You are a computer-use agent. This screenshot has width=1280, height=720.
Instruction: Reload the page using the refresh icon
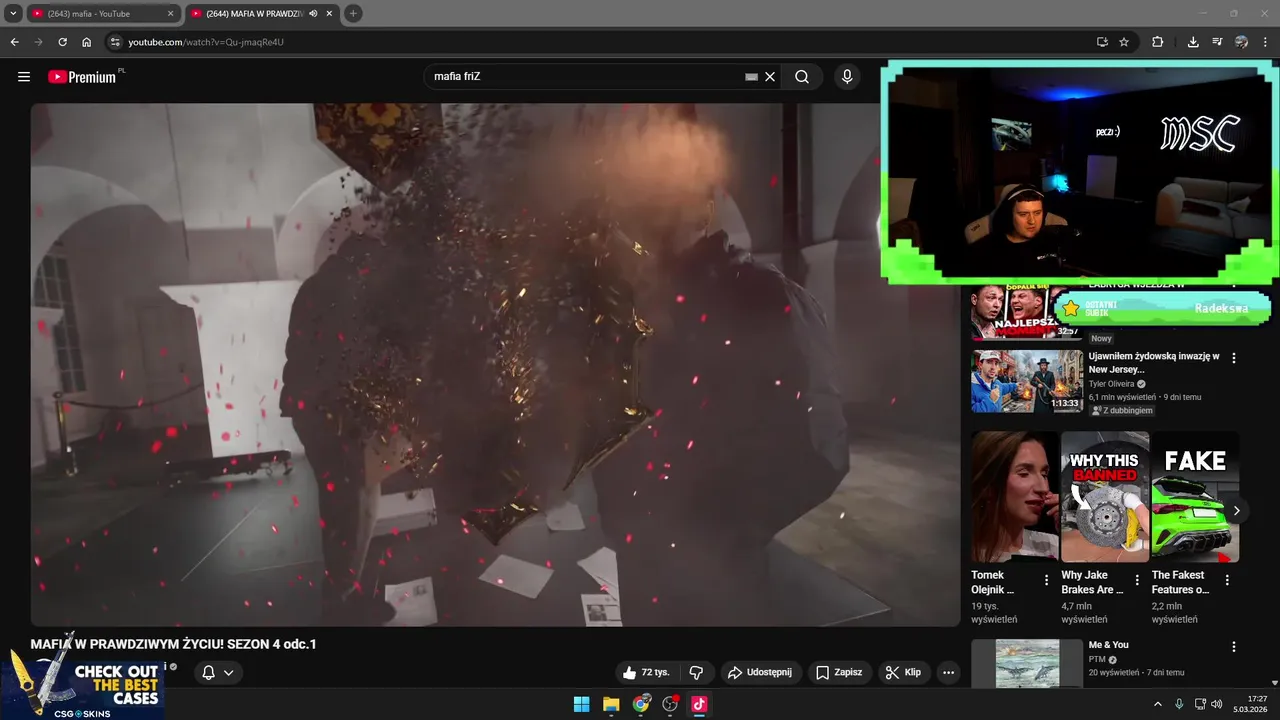tap(63, 42)
